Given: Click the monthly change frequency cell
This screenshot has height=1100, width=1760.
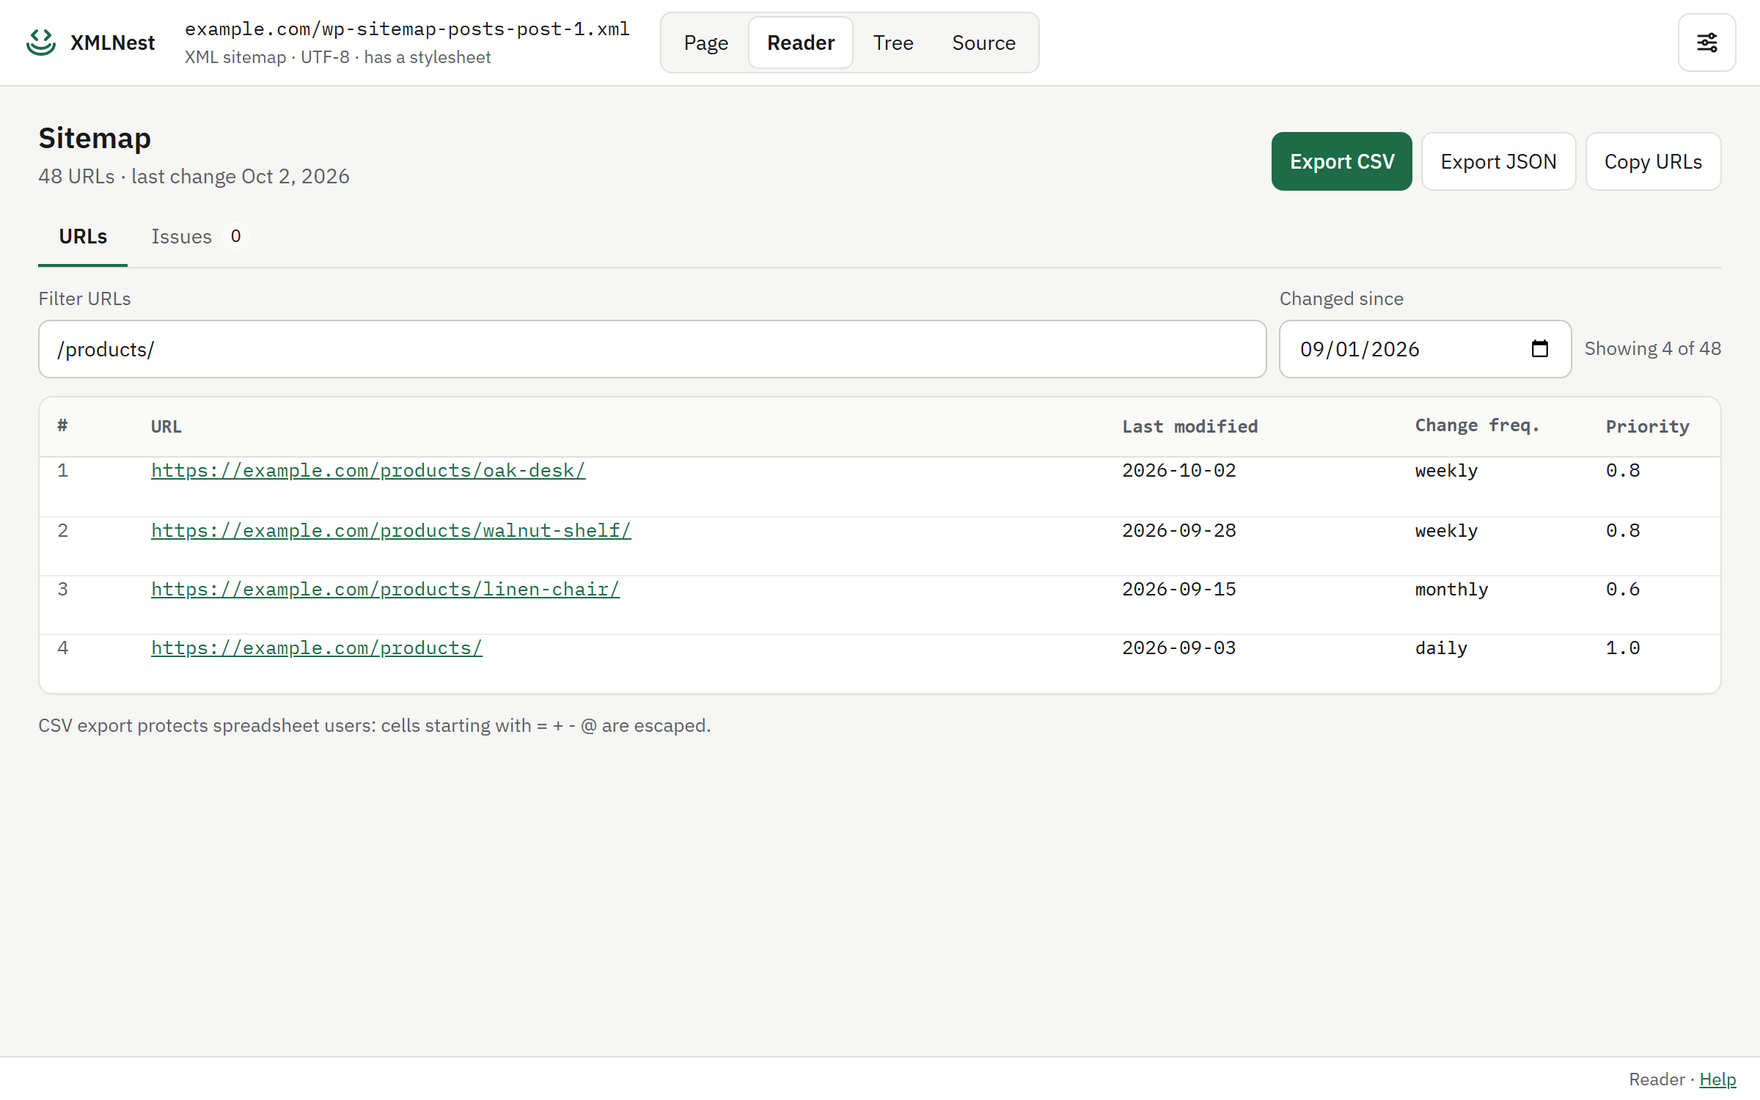Looking at the screenshot, I should click(x=1451, y=590).
